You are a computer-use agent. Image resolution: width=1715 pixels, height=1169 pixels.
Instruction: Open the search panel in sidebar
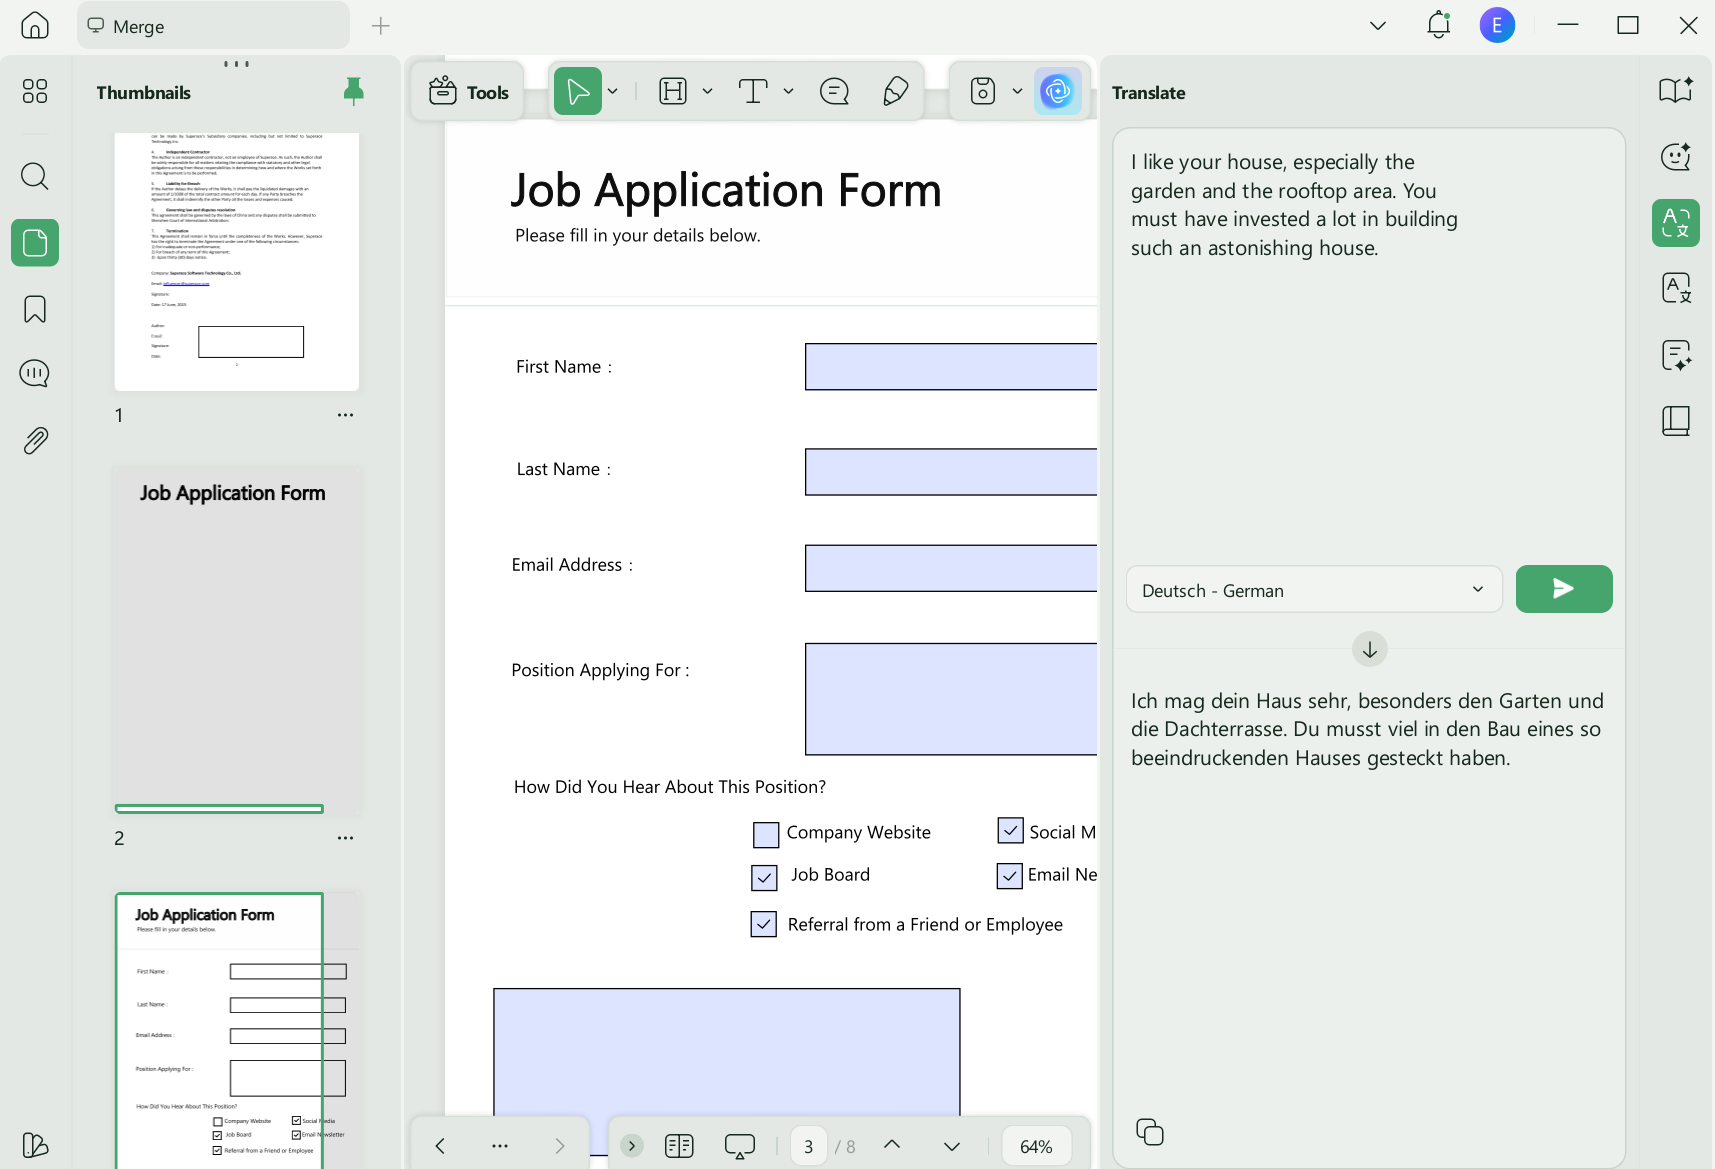(35, 177)
